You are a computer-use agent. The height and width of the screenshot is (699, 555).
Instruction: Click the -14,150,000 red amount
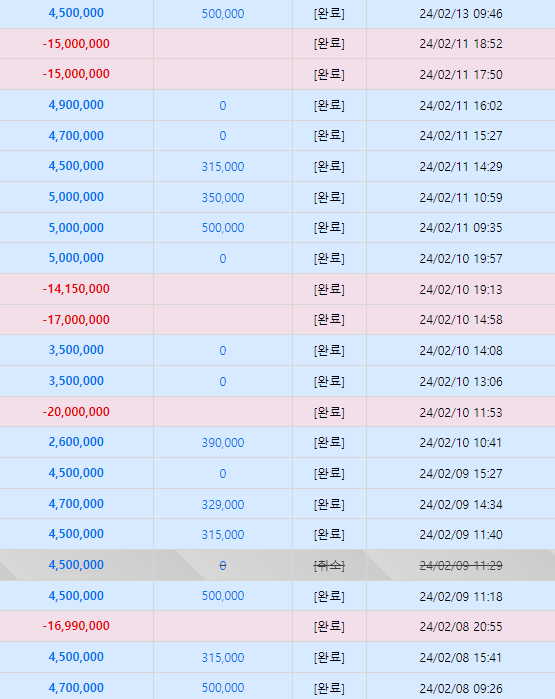pyautogui.click(x=76, y=289)
